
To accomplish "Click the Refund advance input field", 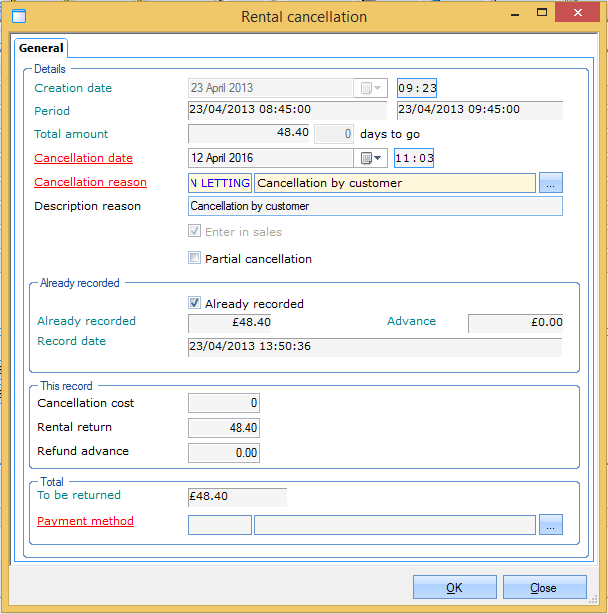I will pyautogui.click(x=224, y=453).
